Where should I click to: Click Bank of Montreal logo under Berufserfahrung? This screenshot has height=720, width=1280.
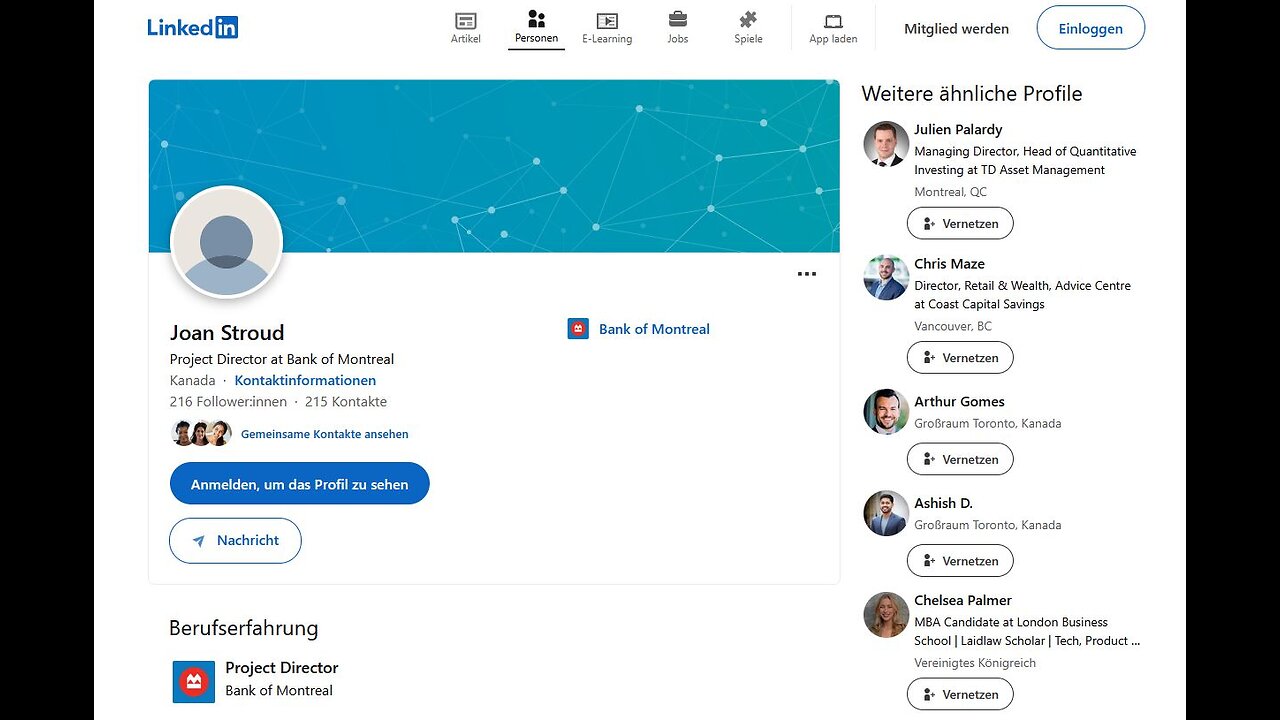[193, 682]
